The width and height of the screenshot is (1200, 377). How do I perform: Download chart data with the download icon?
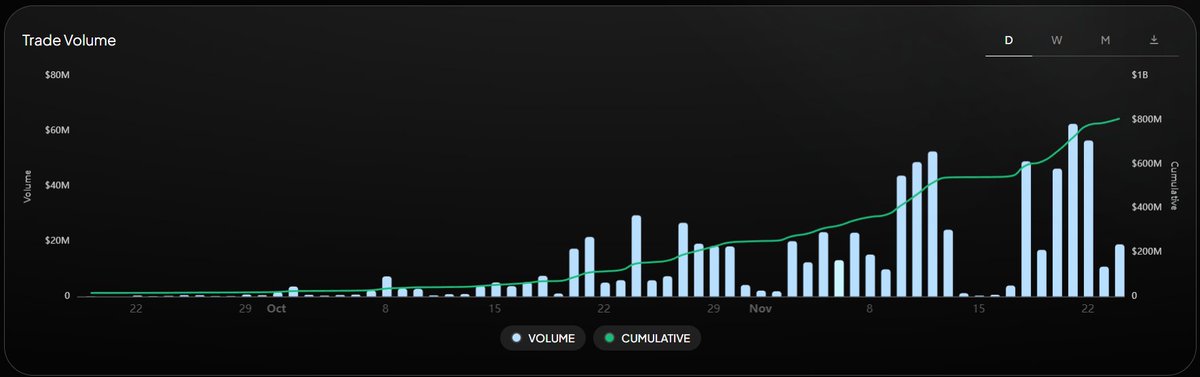(1154, 40)
